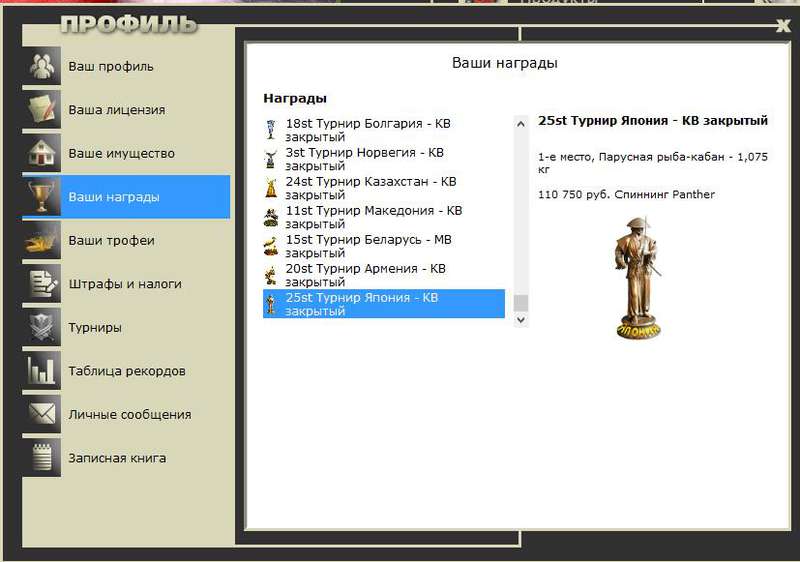Click the envelope icon beside Личные сообщения
Image resolution: width=800 pixels, height=562 pixels.
click(x=41, y=414)
